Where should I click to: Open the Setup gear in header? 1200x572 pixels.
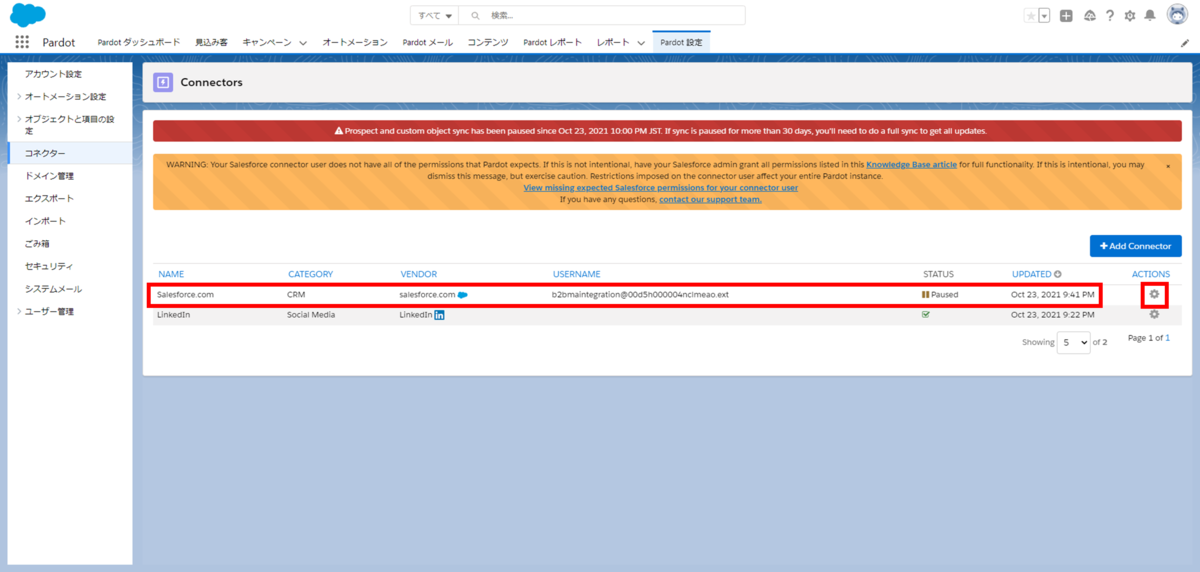click(x=1130, y=15)
